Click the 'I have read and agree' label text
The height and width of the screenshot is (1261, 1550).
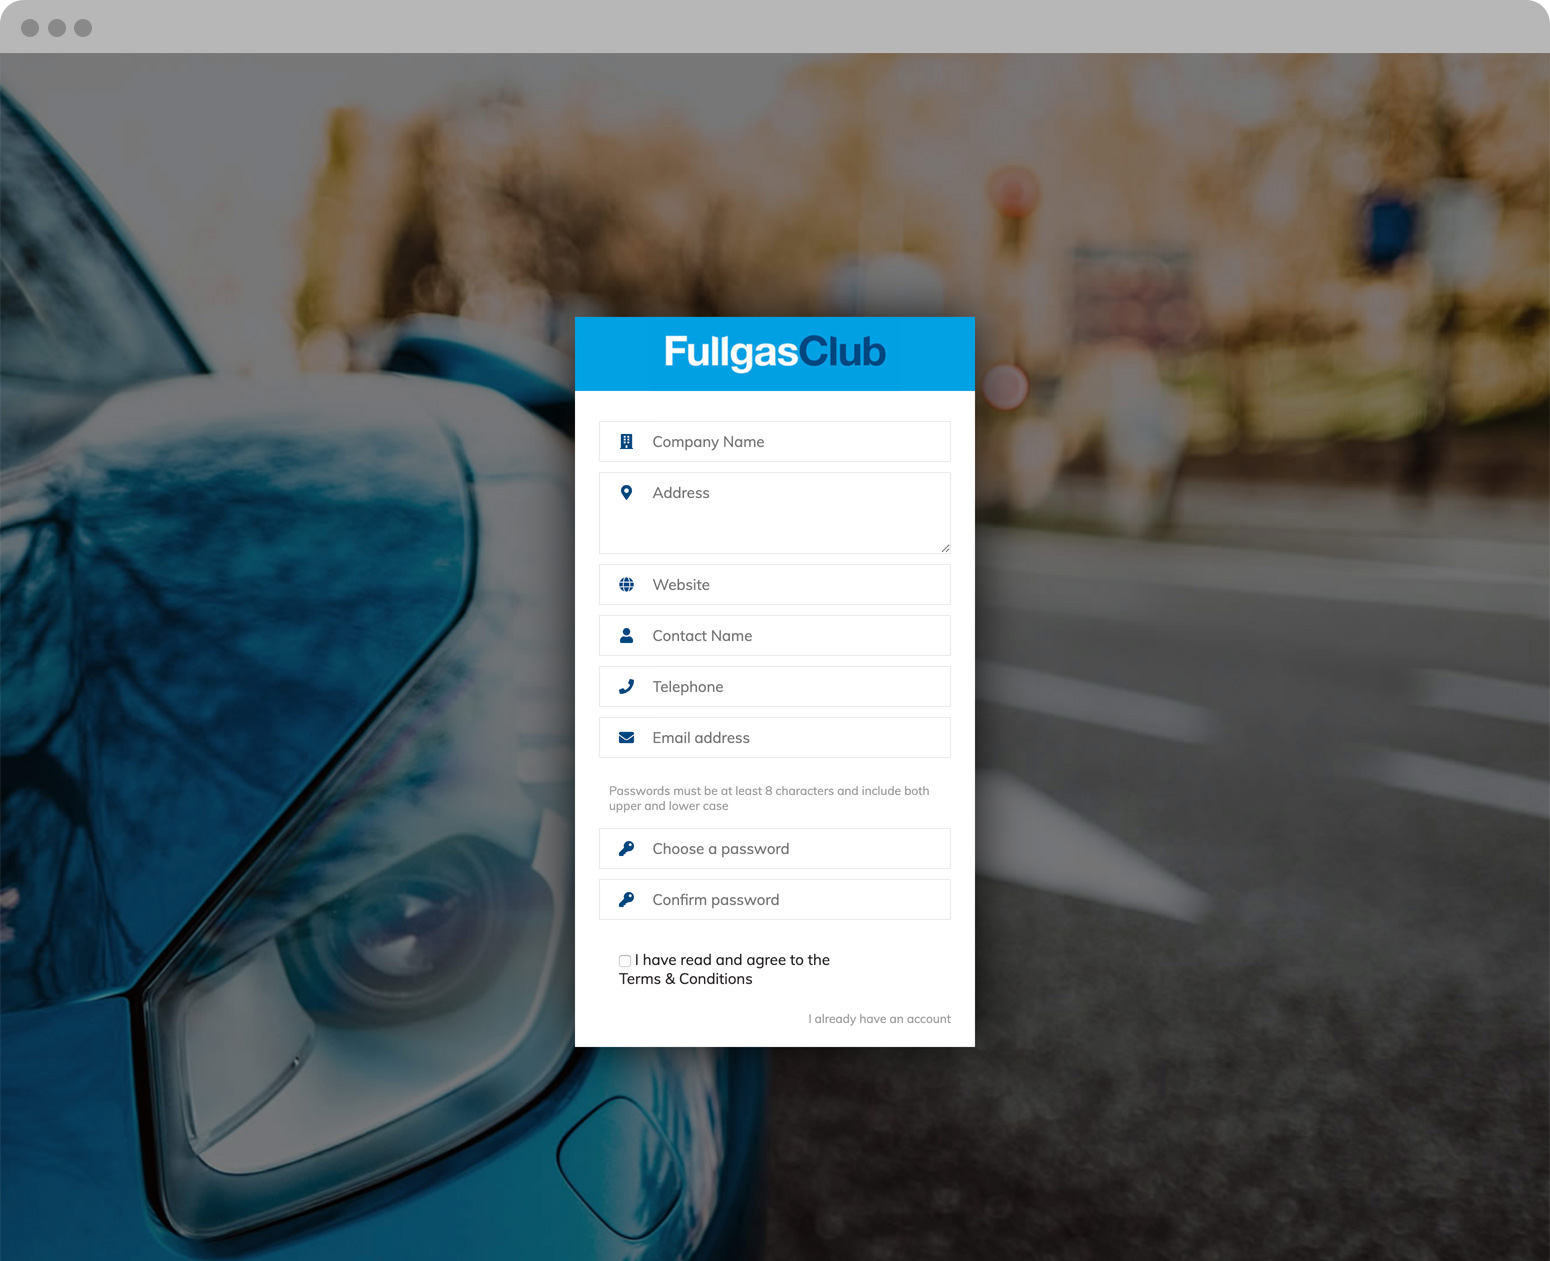(725, 969)
